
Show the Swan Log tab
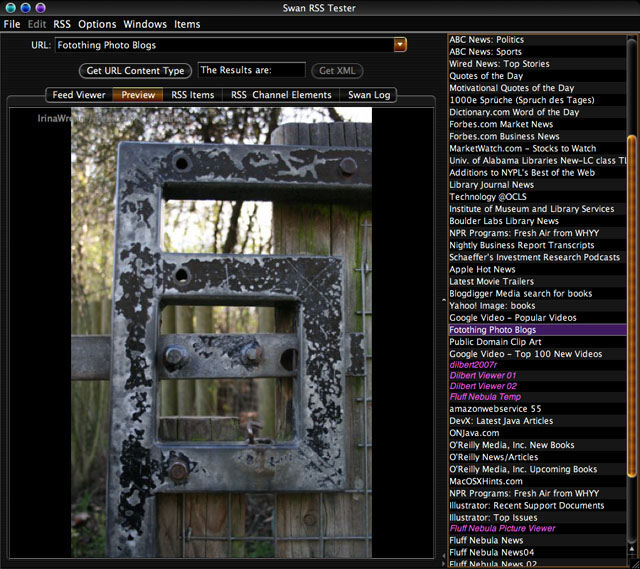[x=369, y=95]
